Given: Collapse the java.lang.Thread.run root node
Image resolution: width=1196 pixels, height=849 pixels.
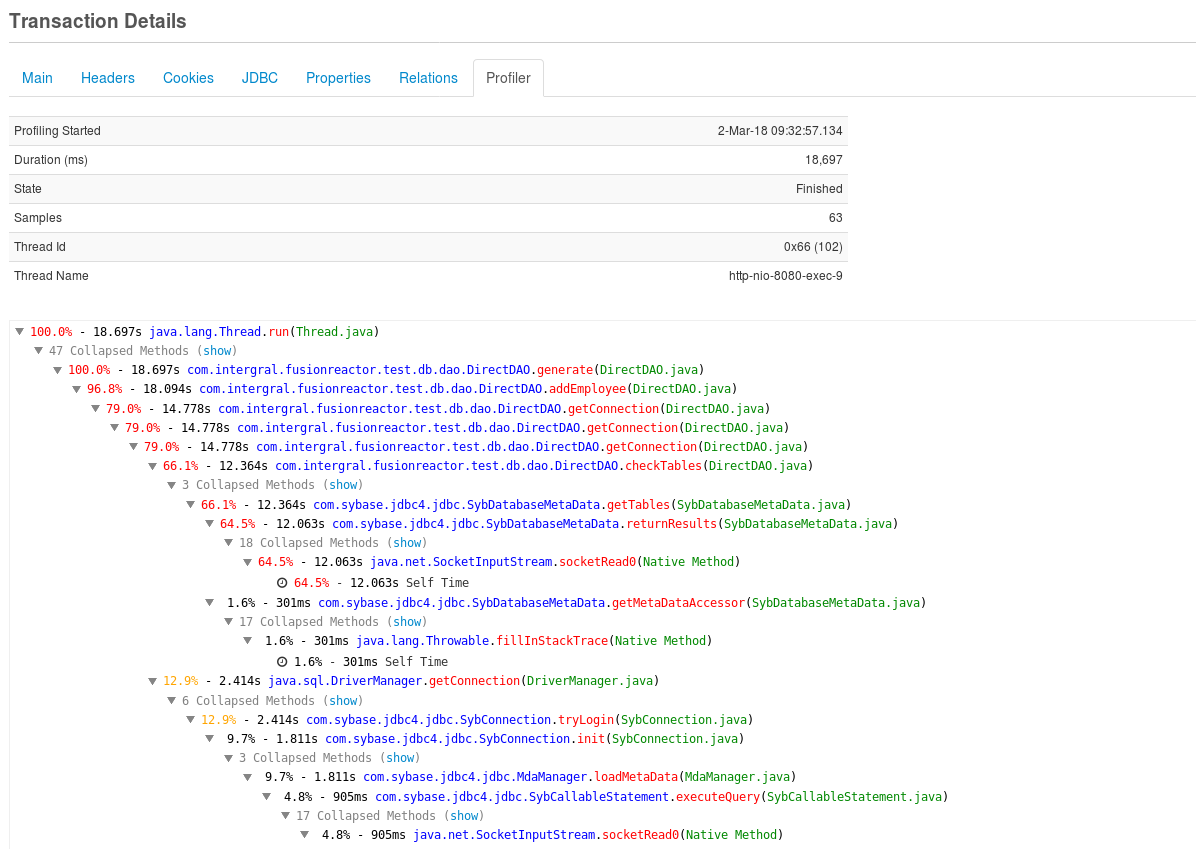Looking at the screenshot, I should pos(19,331).
